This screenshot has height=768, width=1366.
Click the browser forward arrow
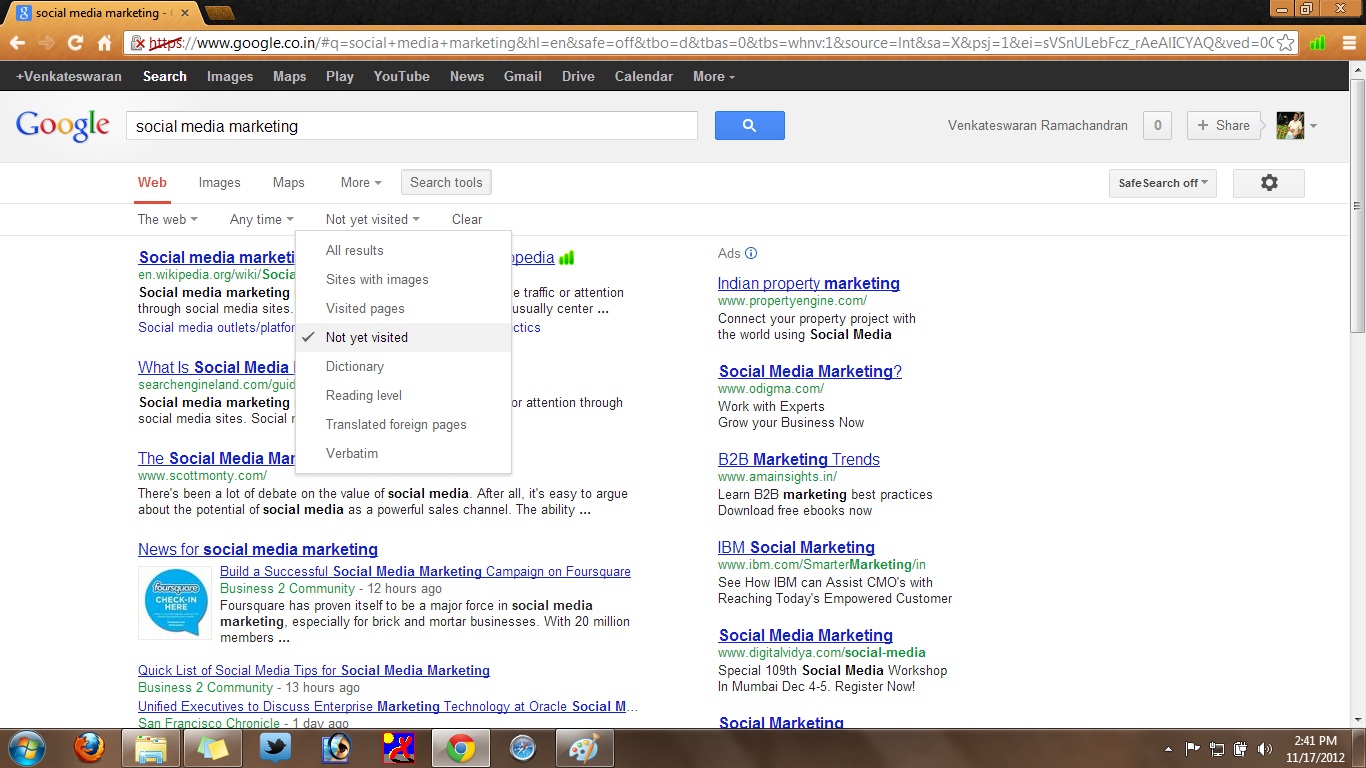click(46, 43)
